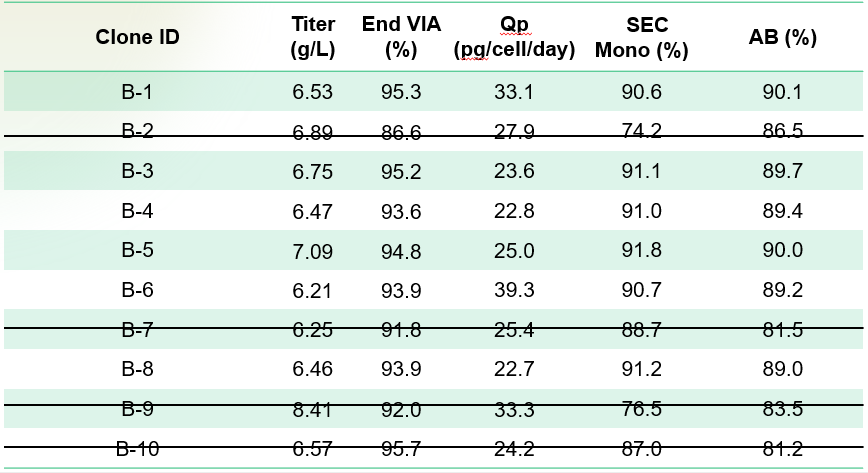Screen dimensions: 868x473
Task: Select the 7.09 titer cell in row B-5
Action: (312, 250)
